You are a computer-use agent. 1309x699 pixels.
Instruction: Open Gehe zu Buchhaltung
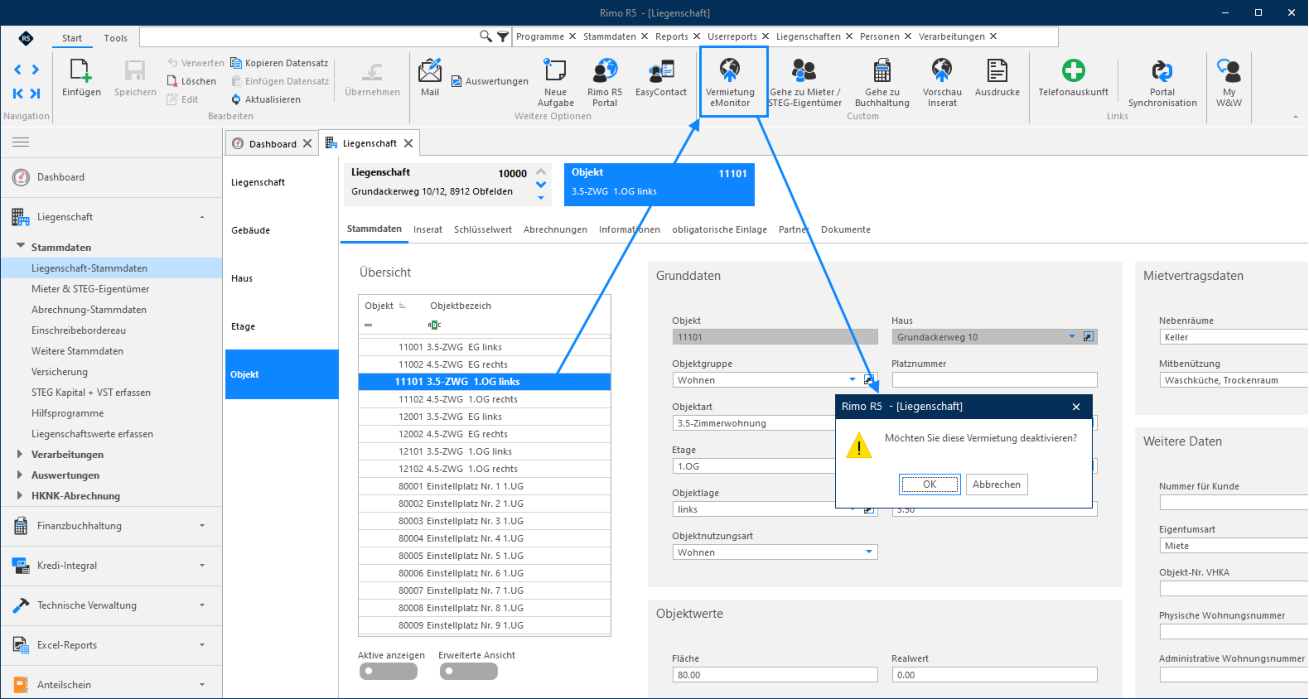[882, 82]
